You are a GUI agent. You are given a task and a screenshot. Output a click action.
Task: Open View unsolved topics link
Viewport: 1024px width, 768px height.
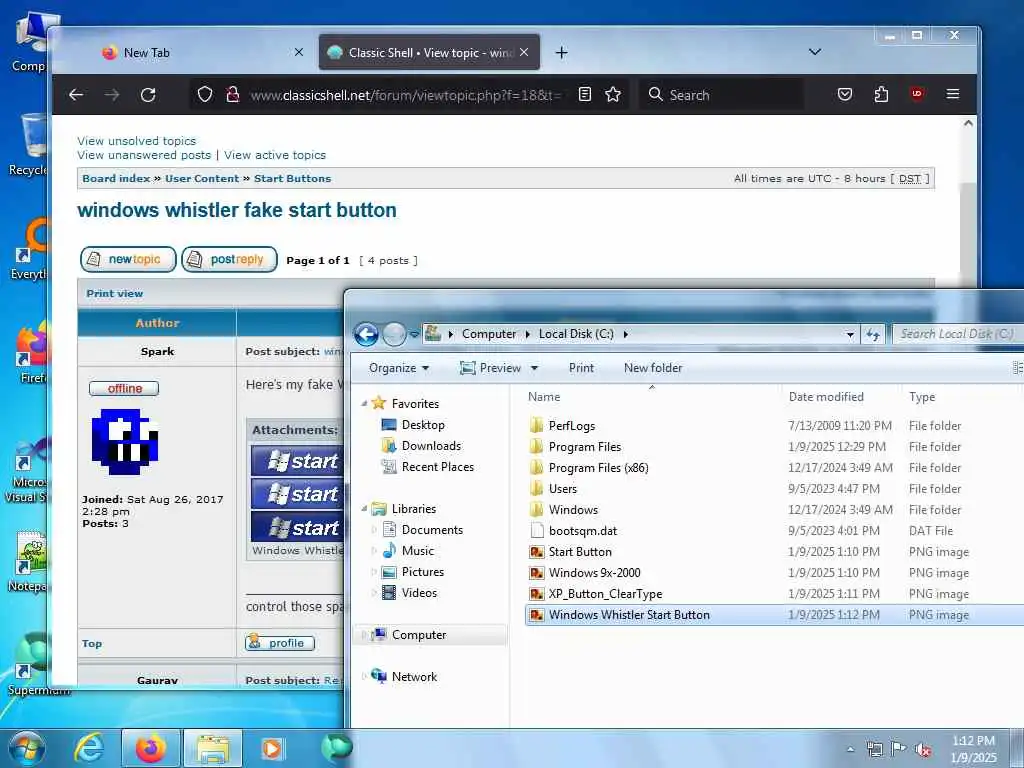[136, 140]
